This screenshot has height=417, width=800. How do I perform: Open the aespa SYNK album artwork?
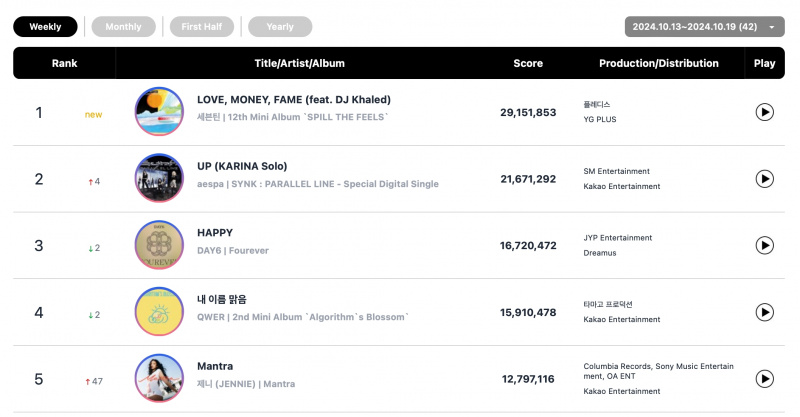pos(159,178)
